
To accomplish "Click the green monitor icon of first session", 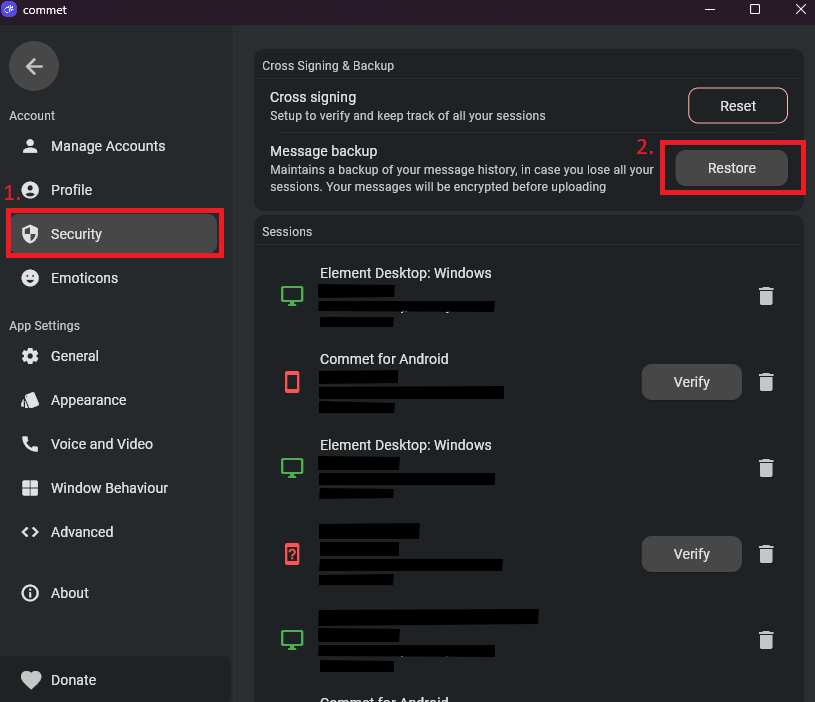I will [x=292, y=296].
